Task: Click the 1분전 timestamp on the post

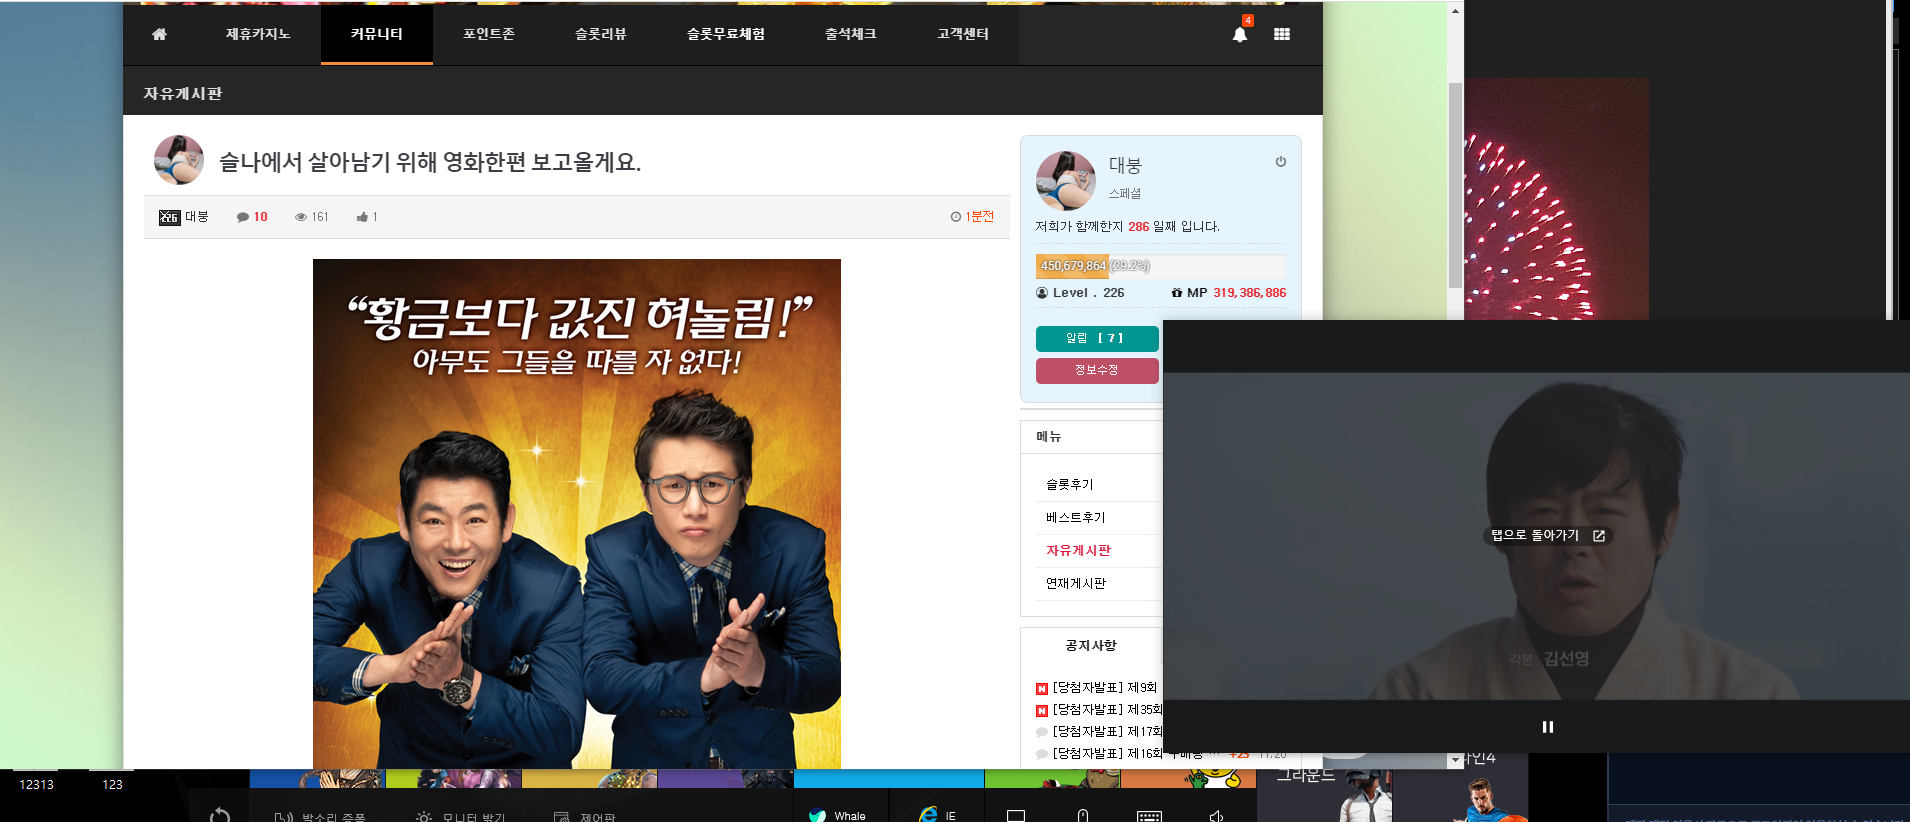Action: pos(980,217)
